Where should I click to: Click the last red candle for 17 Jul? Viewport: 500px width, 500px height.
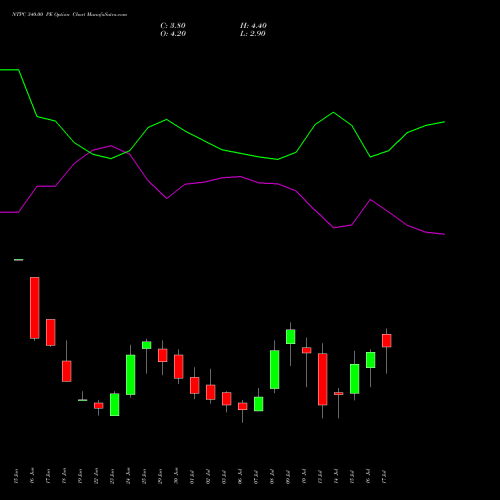point(387,341)
